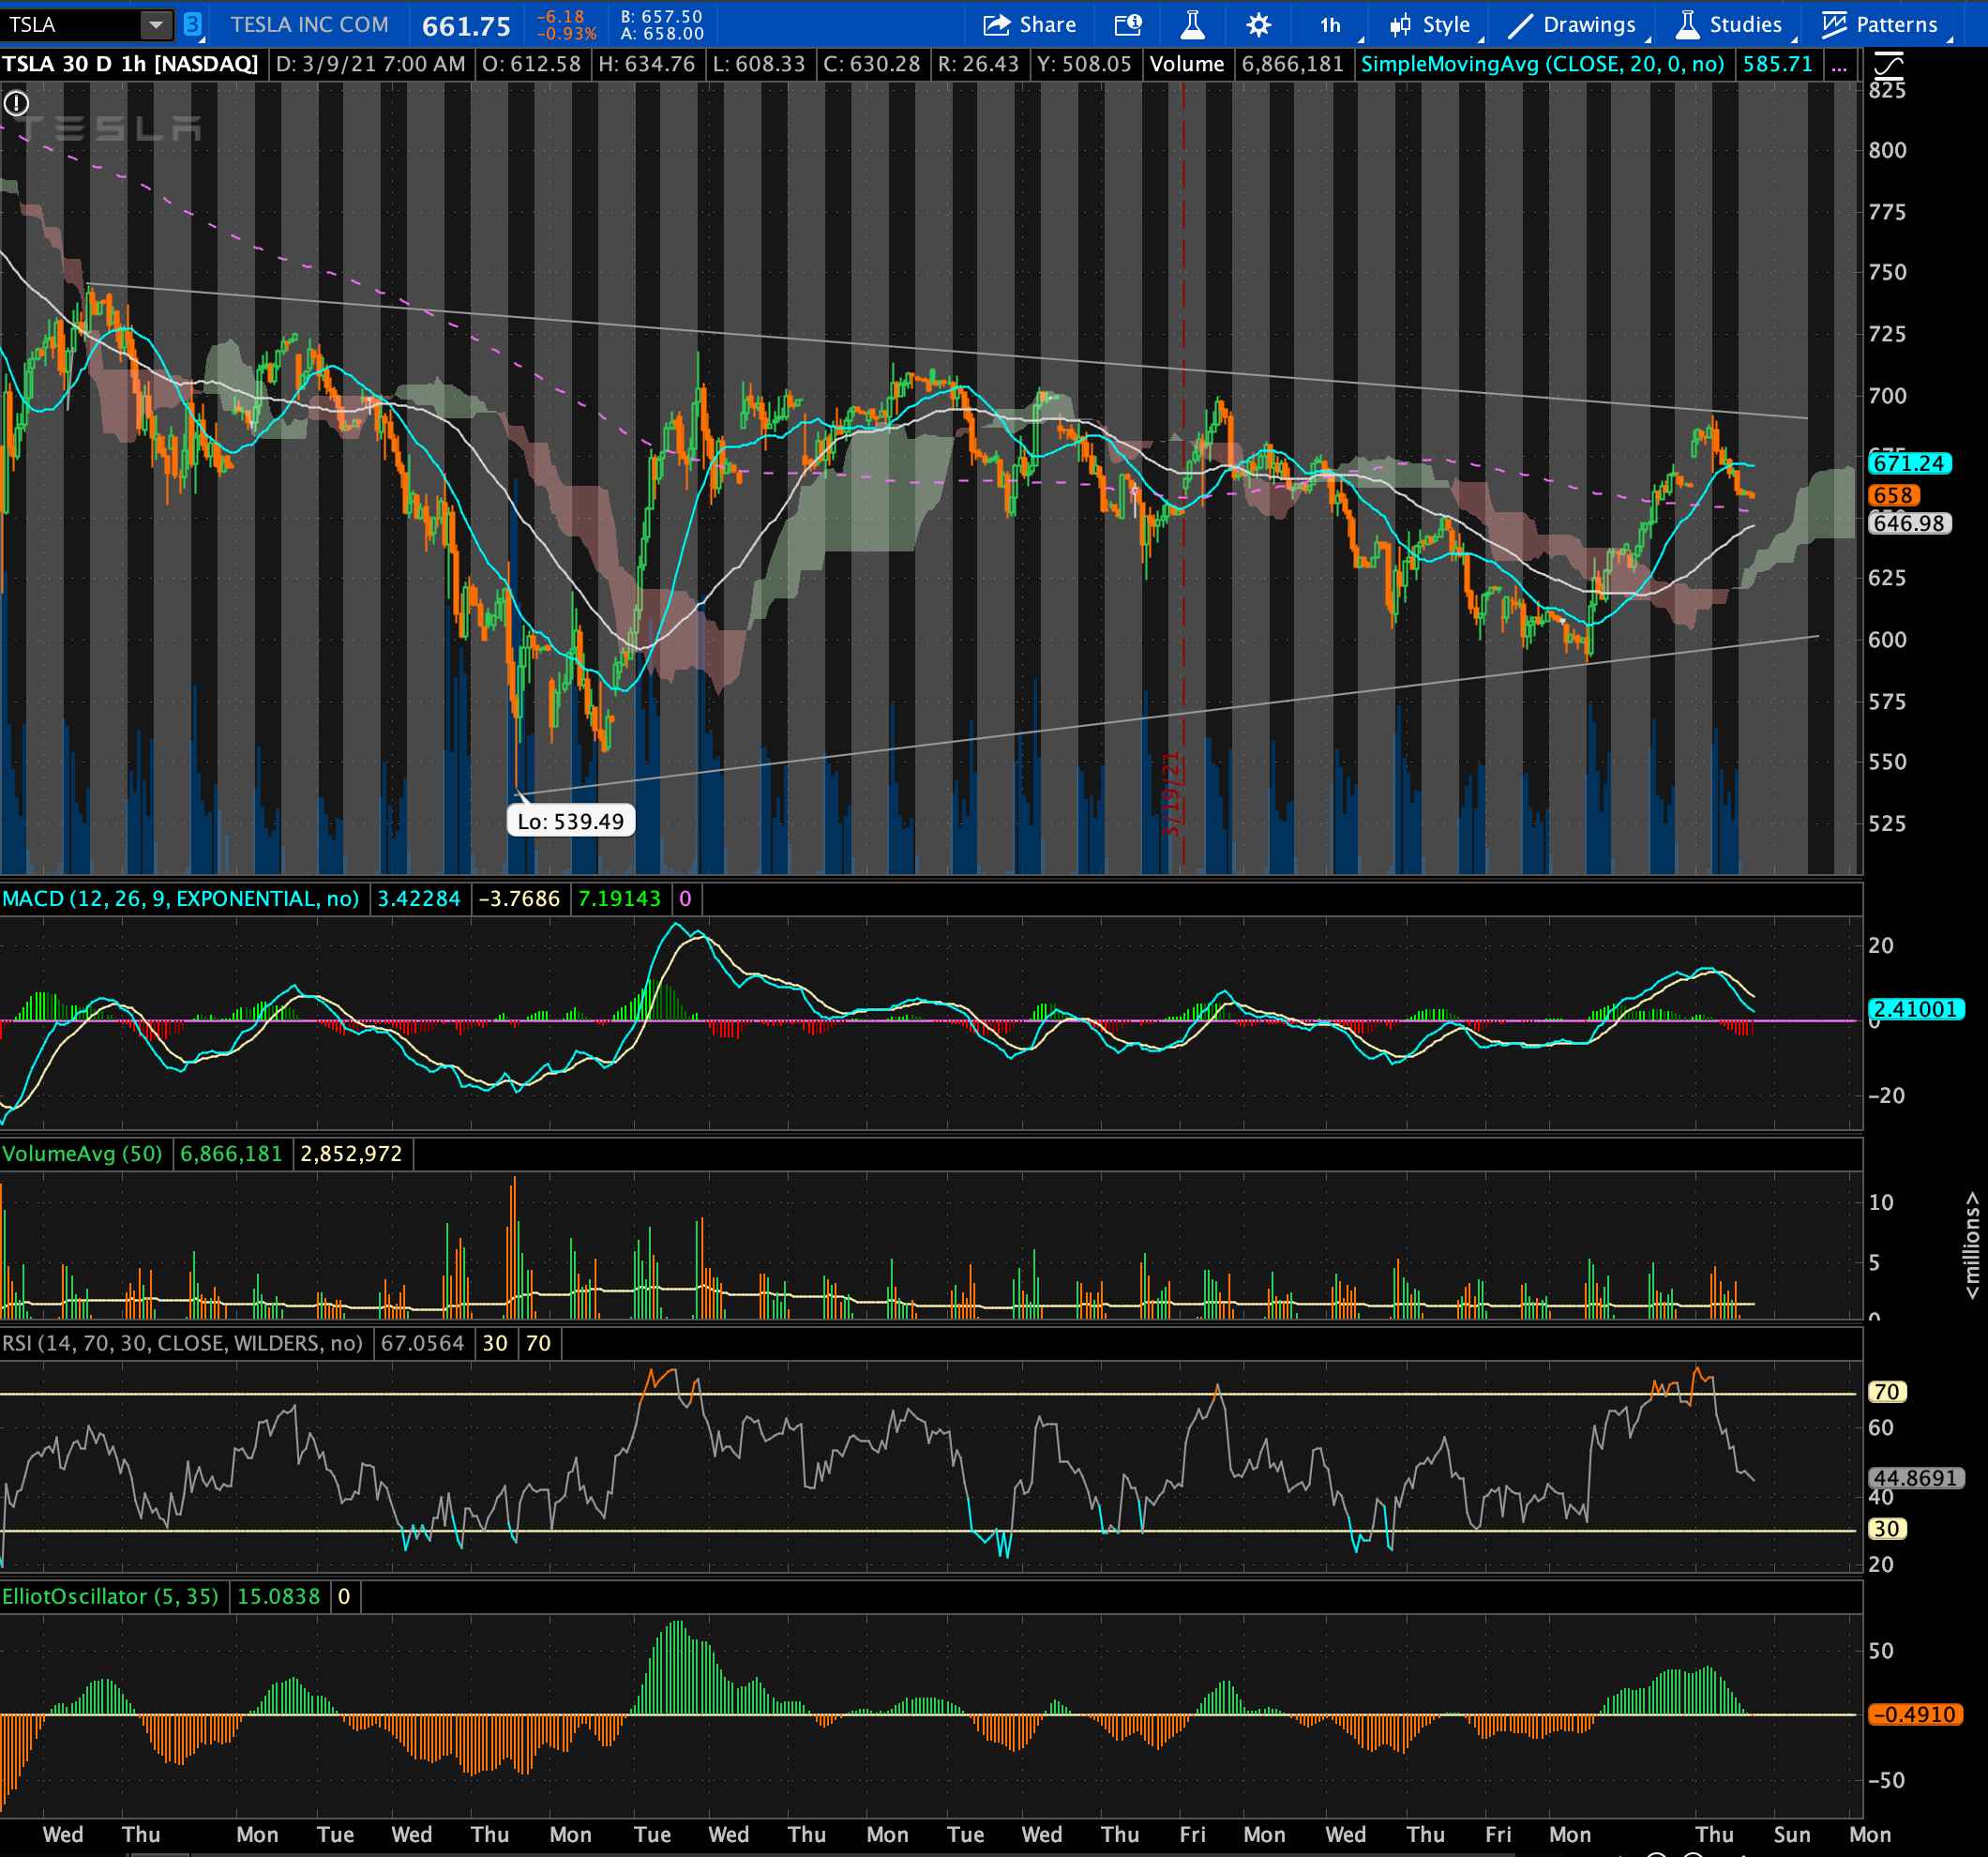The image size is (1988, 1857).
Task: Click the Share button
Action: (x=1029, y=24)
